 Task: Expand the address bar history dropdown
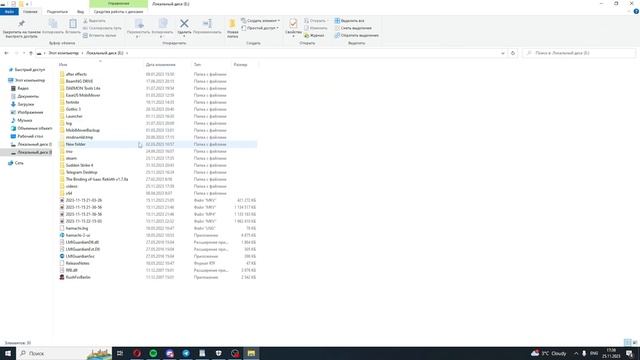[x=502, y=53]
